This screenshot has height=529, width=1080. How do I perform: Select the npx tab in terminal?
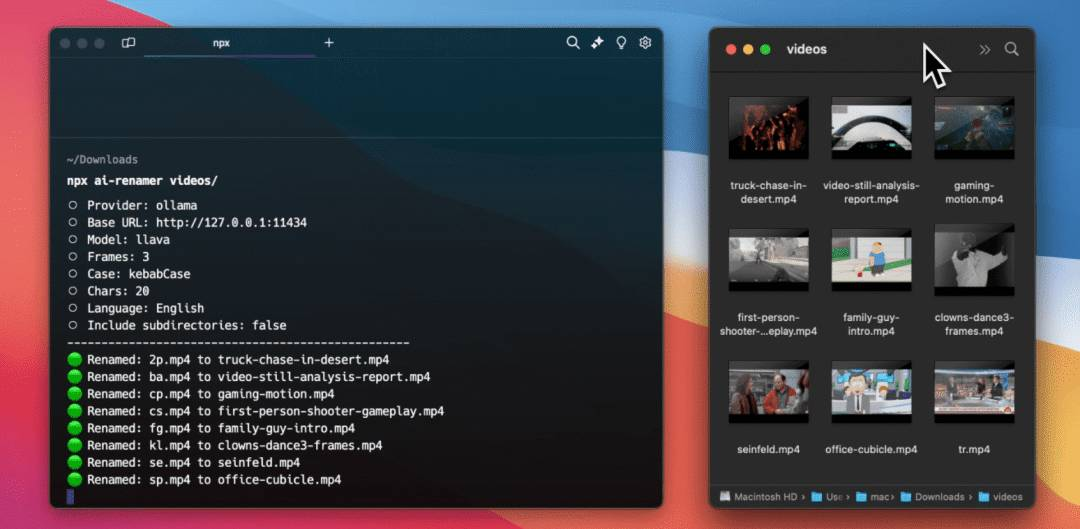point(221,43)
